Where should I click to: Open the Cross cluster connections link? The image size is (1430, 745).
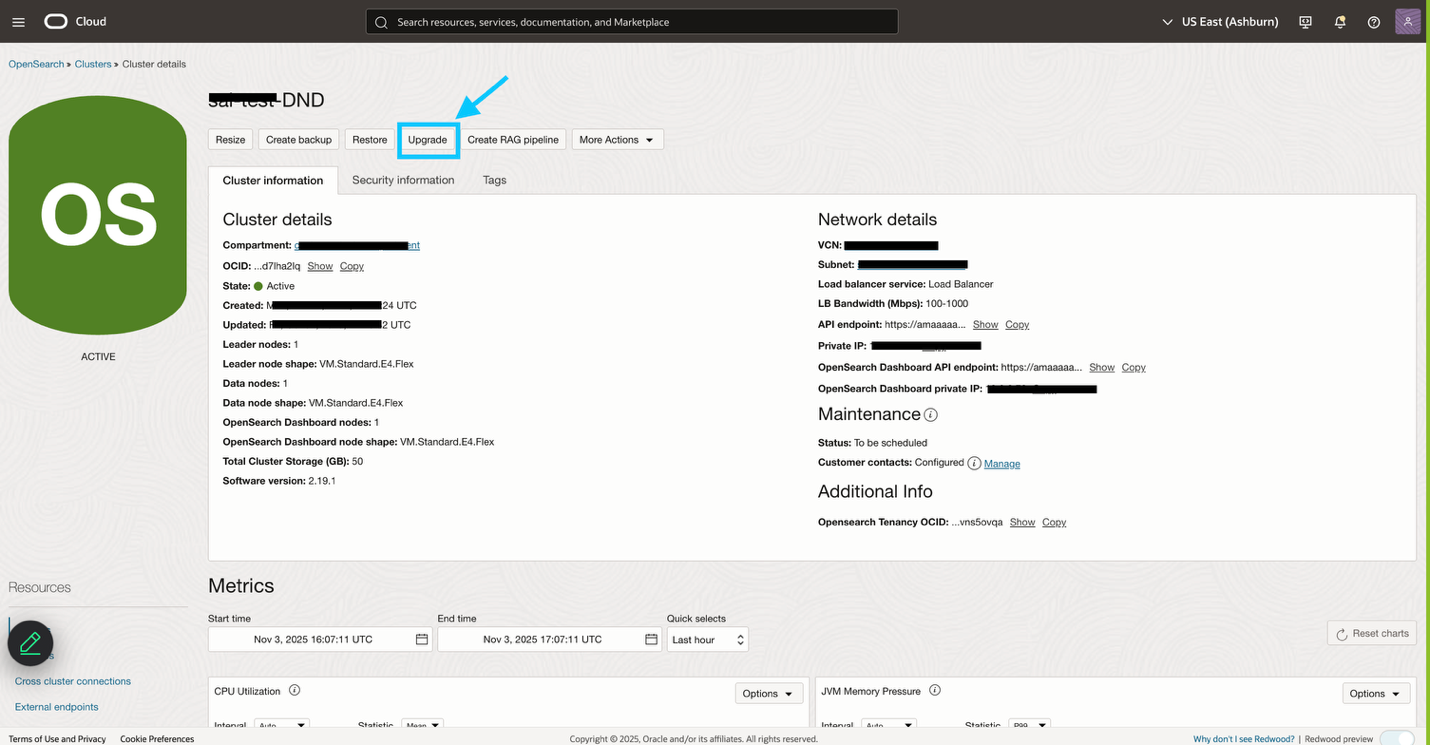pyautogui.click(x=72, y=681)
